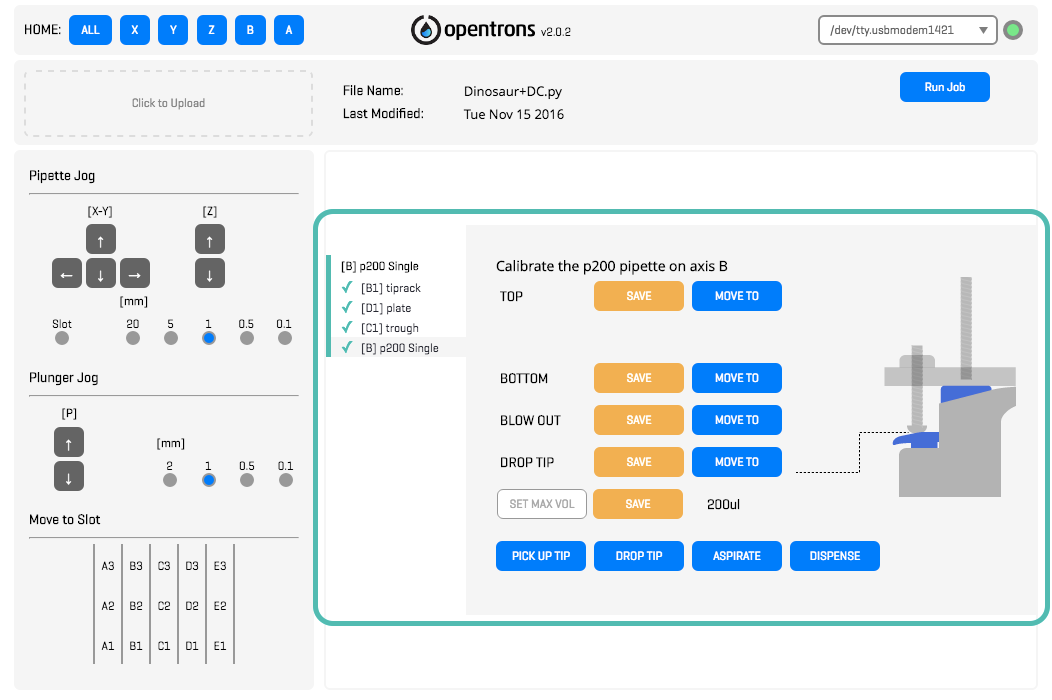
Task: Choose 0.5 mm plunger jog increment
Action: click(247, 480)
